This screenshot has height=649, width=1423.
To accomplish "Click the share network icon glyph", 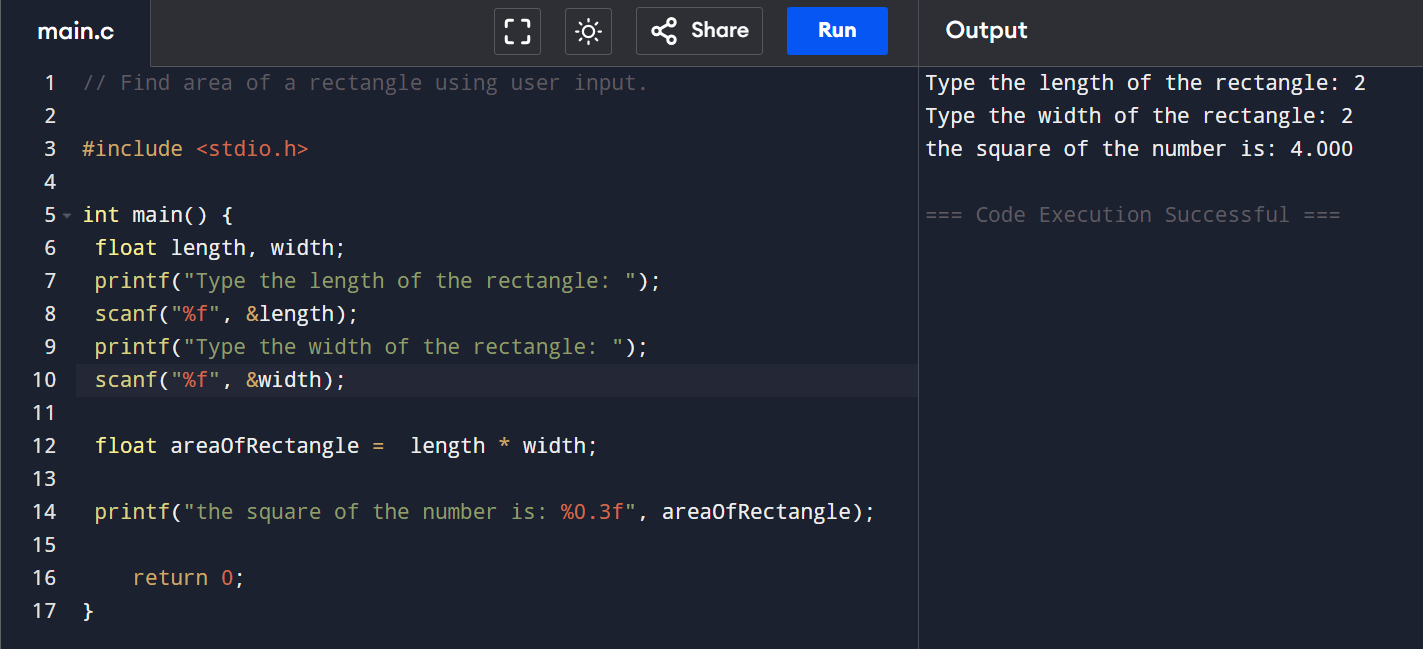I will (x=664, y=31).
